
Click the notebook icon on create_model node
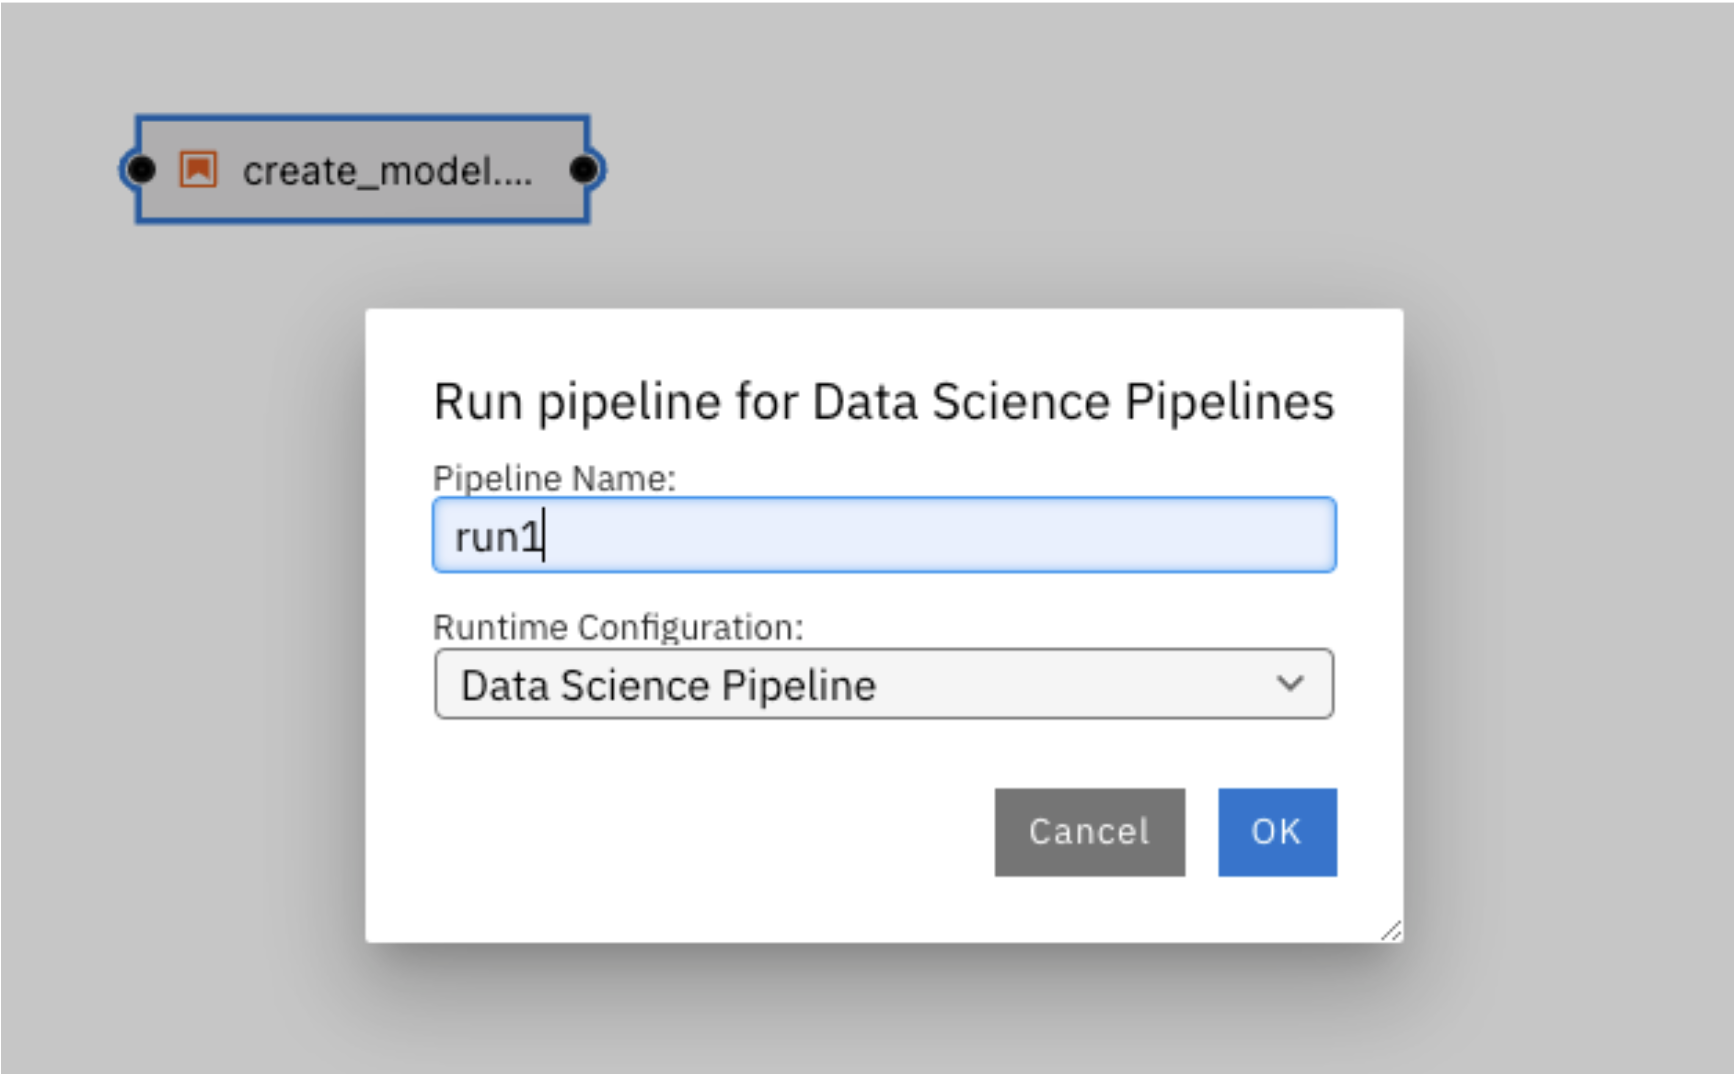[x=198, y=169]
